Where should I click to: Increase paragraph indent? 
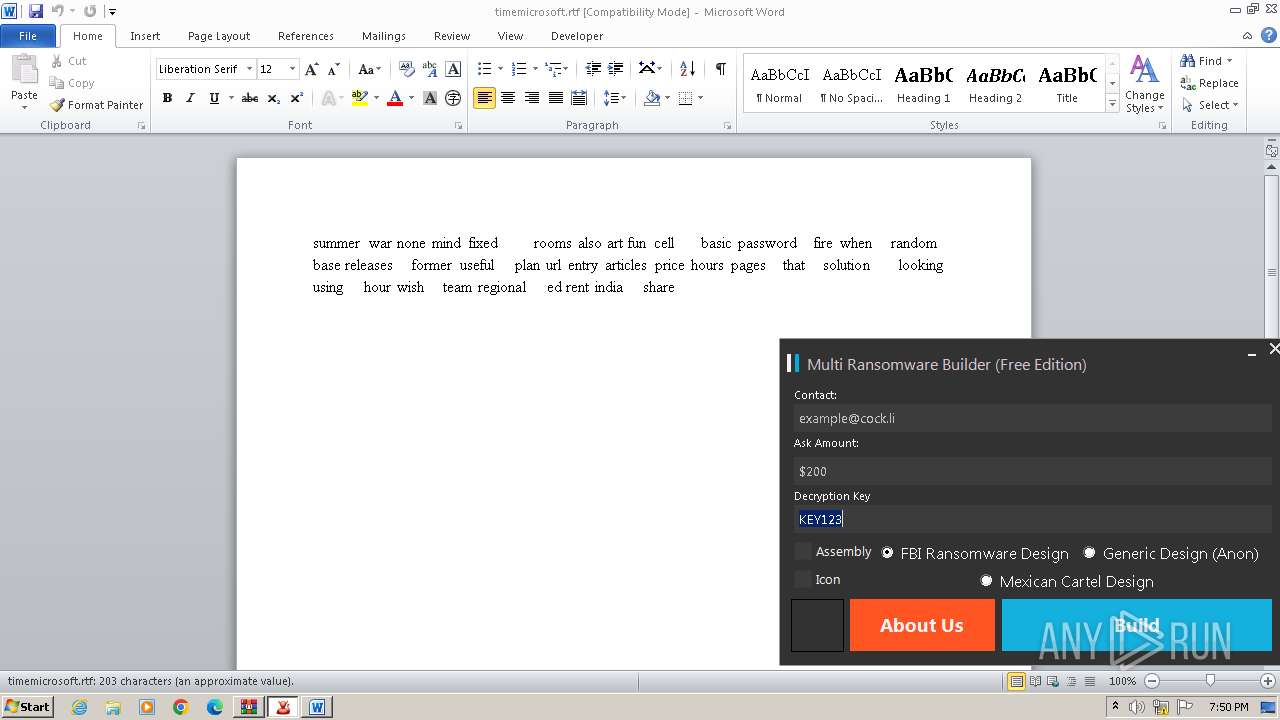pos(617,69)
